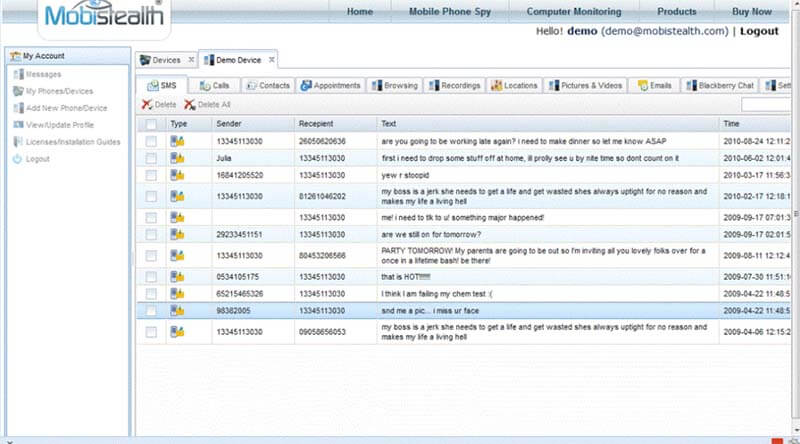
Task: Open My Phones/Devices in sidebar
Action: point(60,91)
